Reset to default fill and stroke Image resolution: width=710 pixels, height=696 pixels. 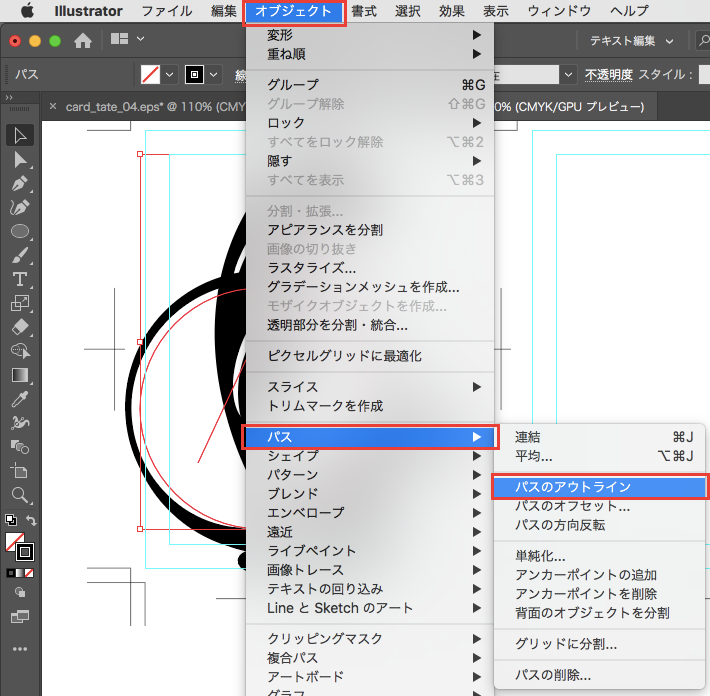[x=10, y=520]
